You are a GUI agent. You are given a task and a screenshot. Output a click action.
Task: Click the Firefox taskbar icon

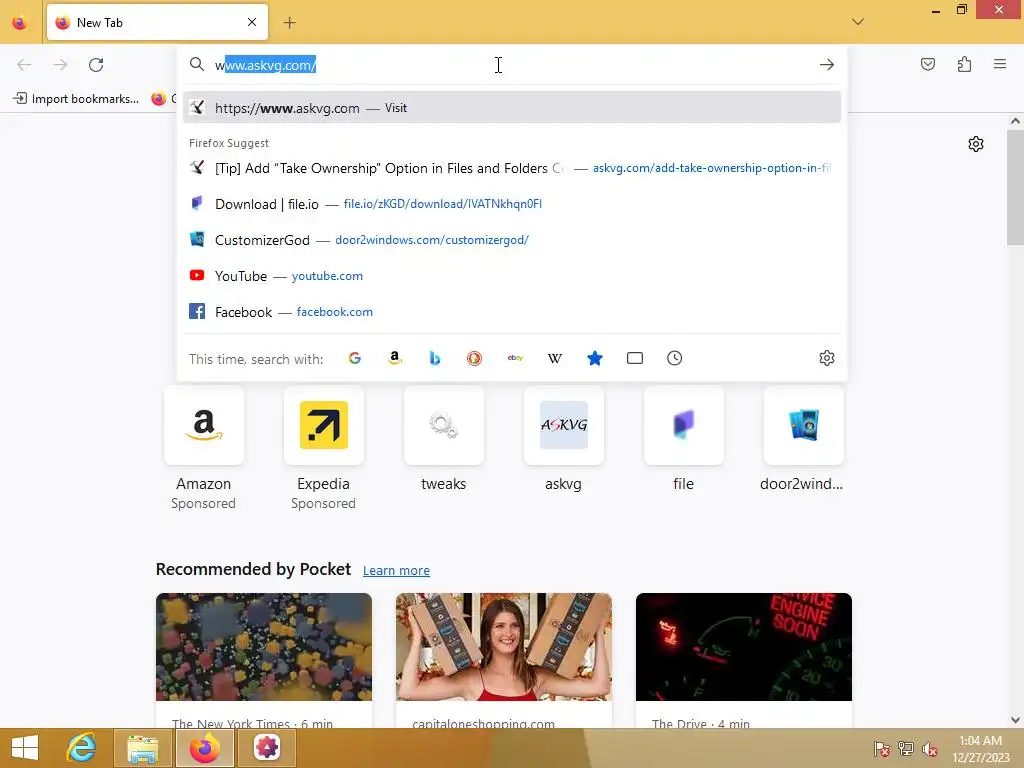pos(204,748)
